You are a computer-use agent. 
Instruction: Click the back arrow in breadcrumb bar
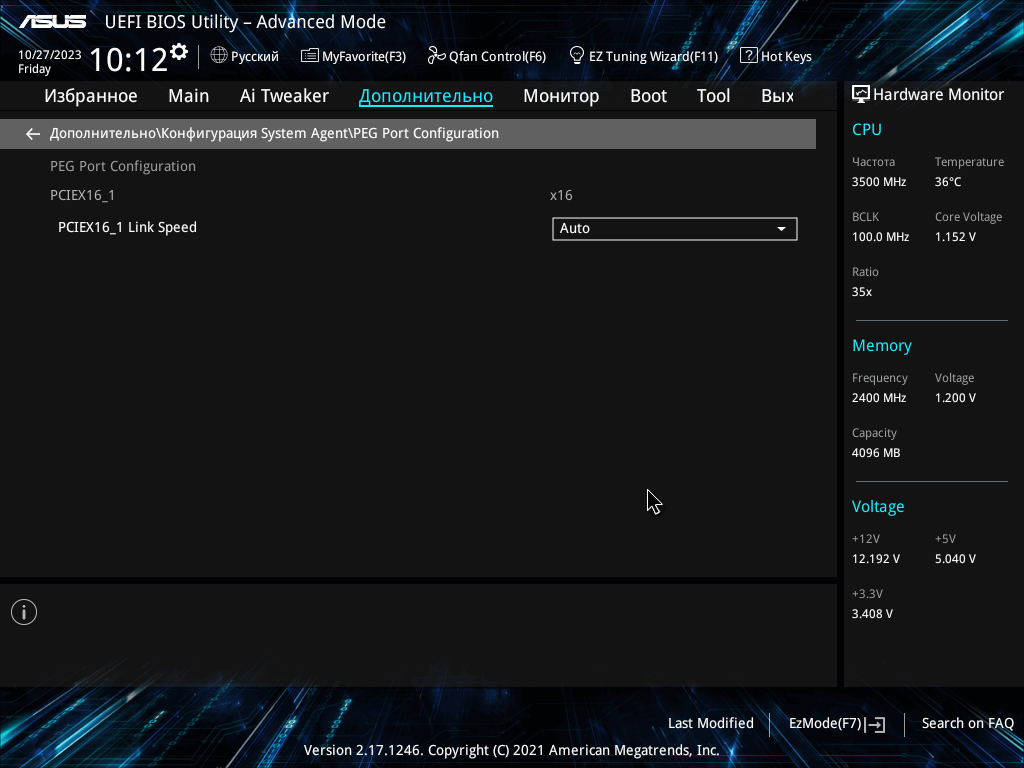pos(33,134)
